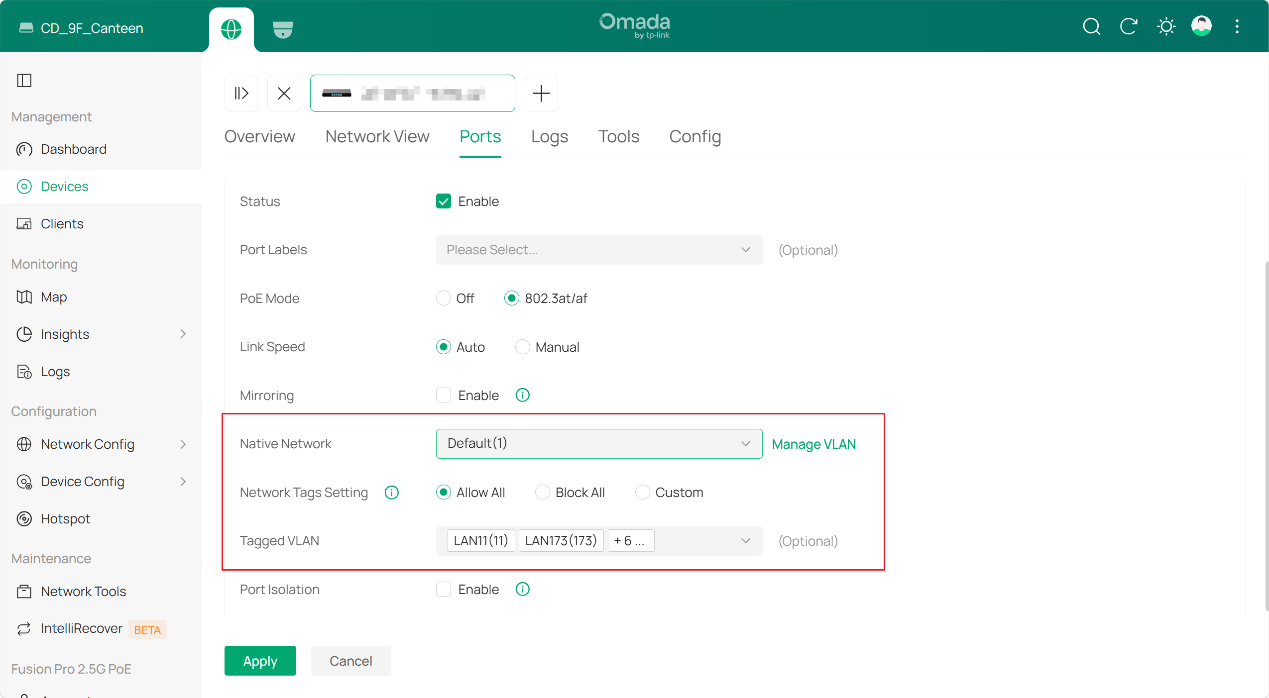Click the Insights pie chart icon

(25, 334)
